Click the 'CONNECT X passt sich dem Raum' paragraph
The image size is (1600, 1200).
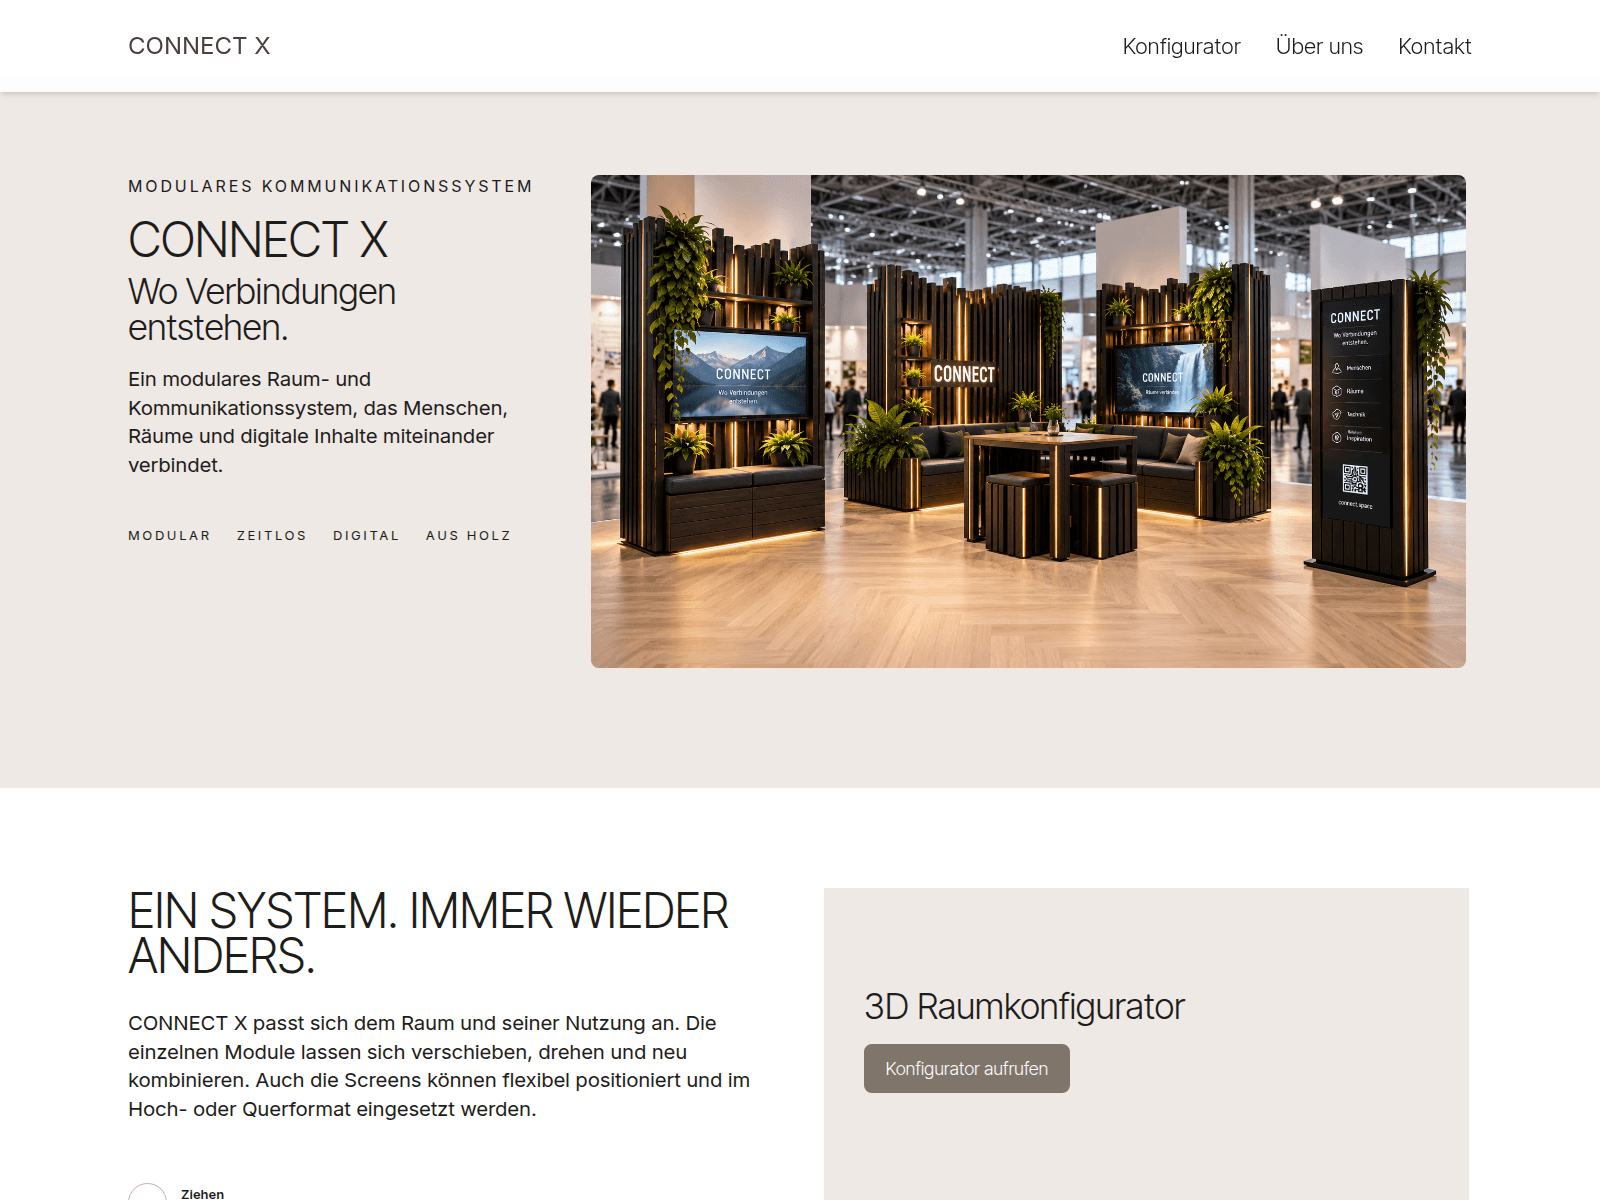tap(439, 1066)
